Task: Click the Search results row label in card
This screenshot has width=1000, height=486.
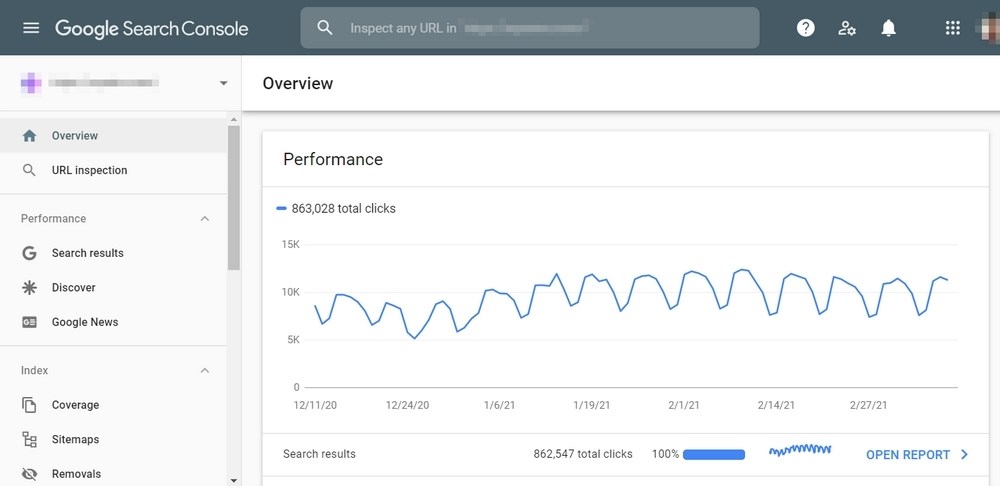Action: (x=320, y=454)
